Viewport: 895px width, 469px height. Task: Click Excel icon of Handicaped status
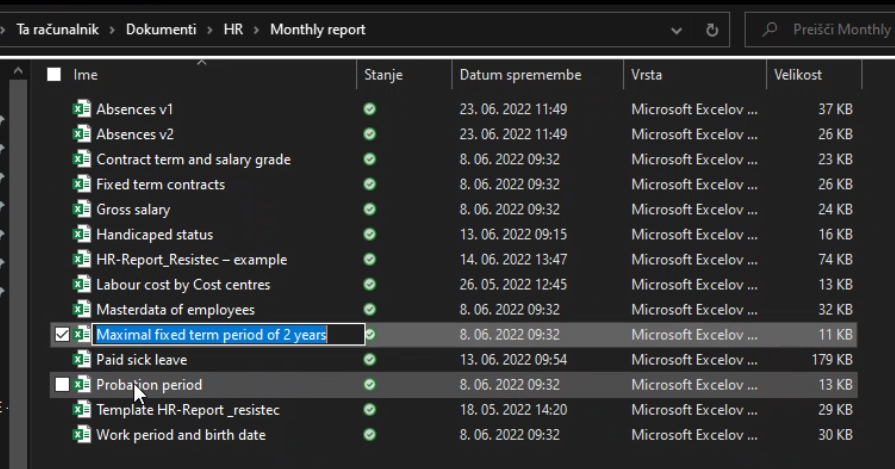click(x=82, y=234)
